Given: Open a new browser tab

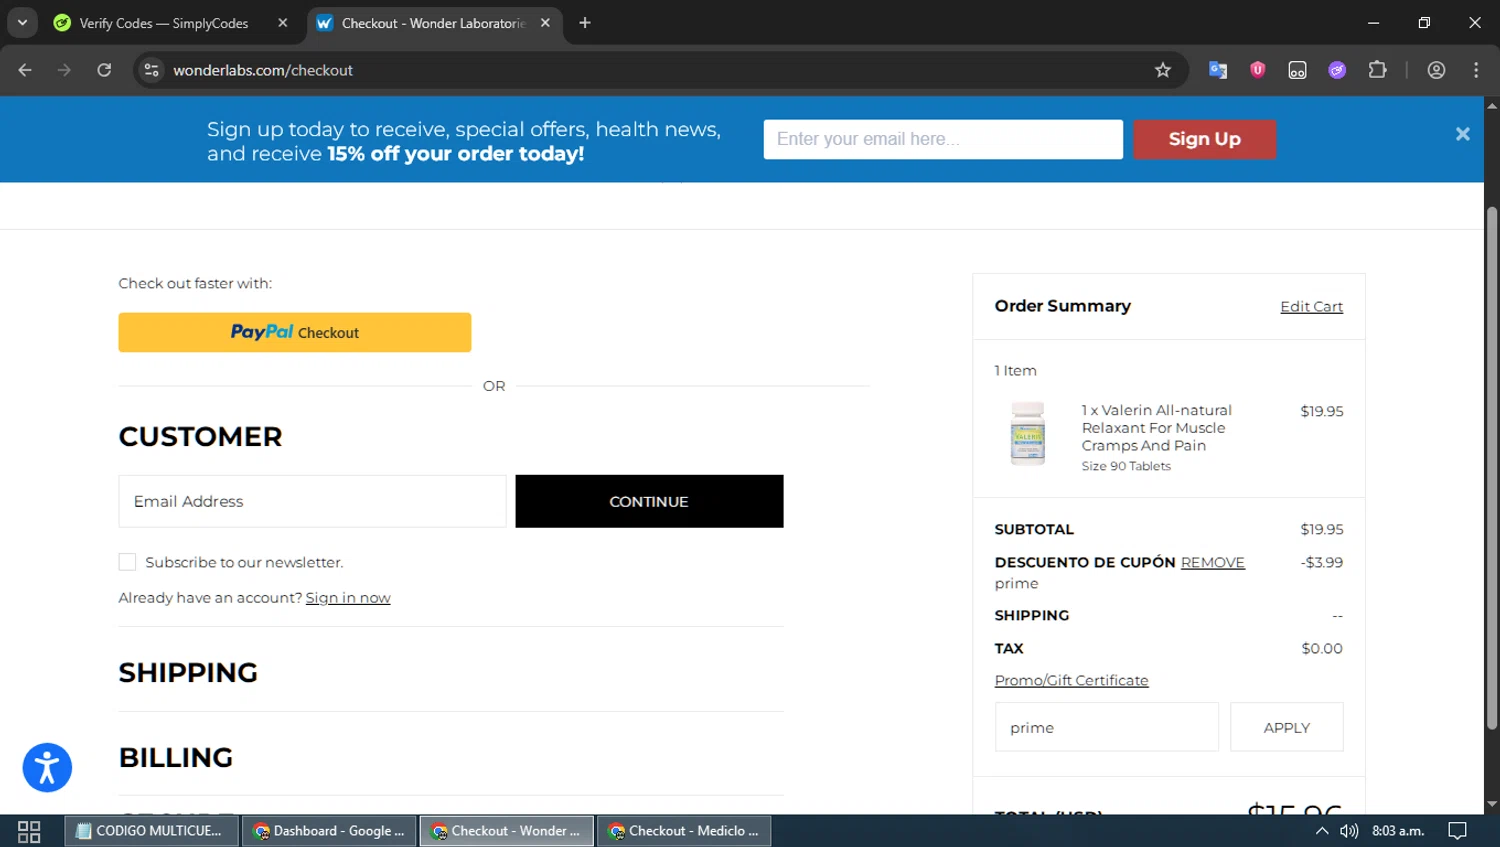Looking at the screenshot, I should 585,23.
